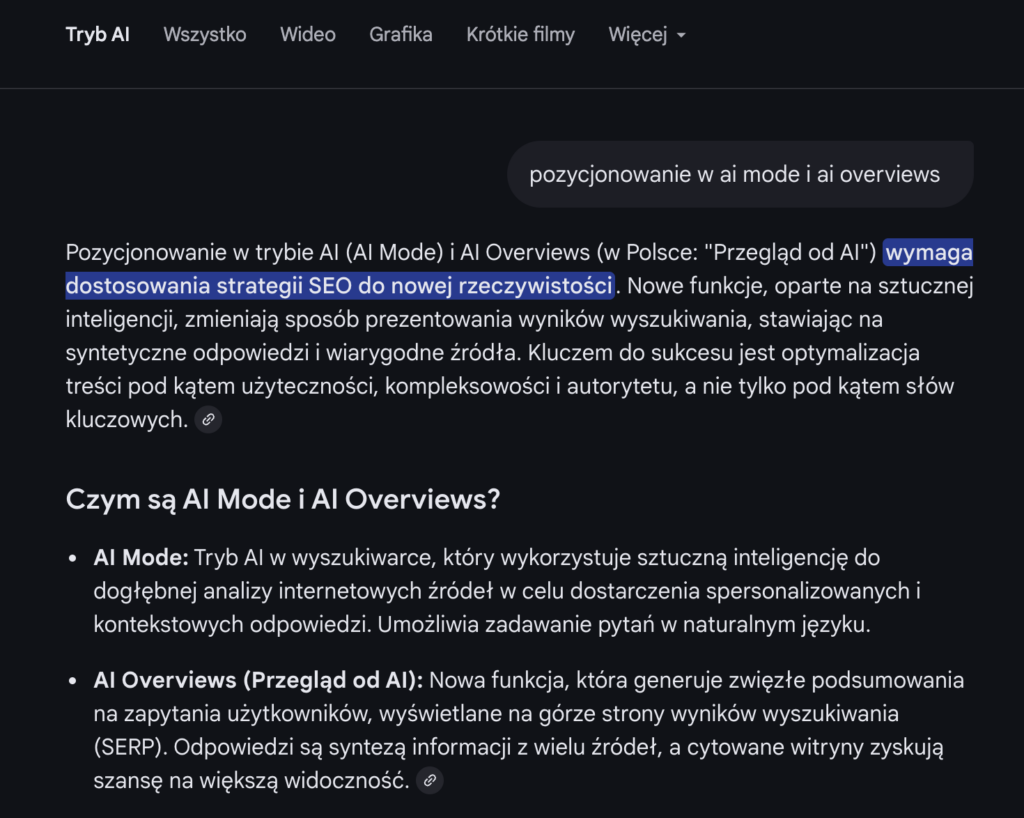The height and width of the screenshot is (818, 1024).
Task: Click the query bubble "pozycjonowanie w ai mode"
Action: pos(734,175)
